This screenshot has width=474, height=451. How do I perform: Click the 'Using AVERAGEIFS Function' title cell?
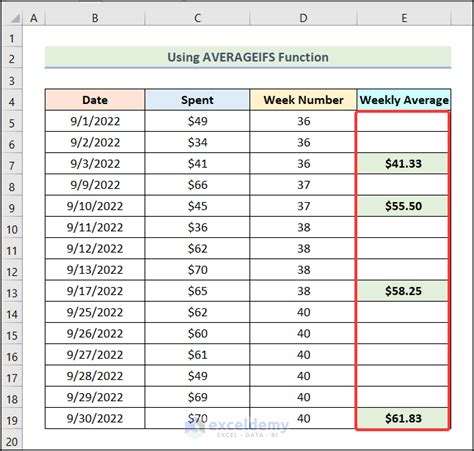click(248, 57)
